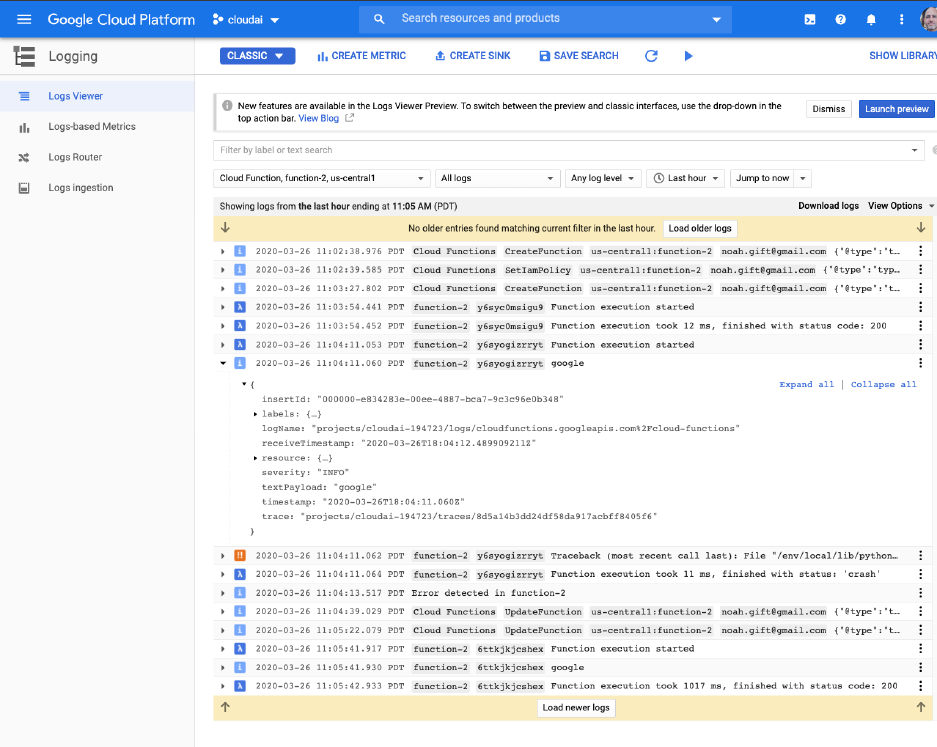937x747 pixels.
Task: Click CREATE METRIC
Action: click(362, 56)
